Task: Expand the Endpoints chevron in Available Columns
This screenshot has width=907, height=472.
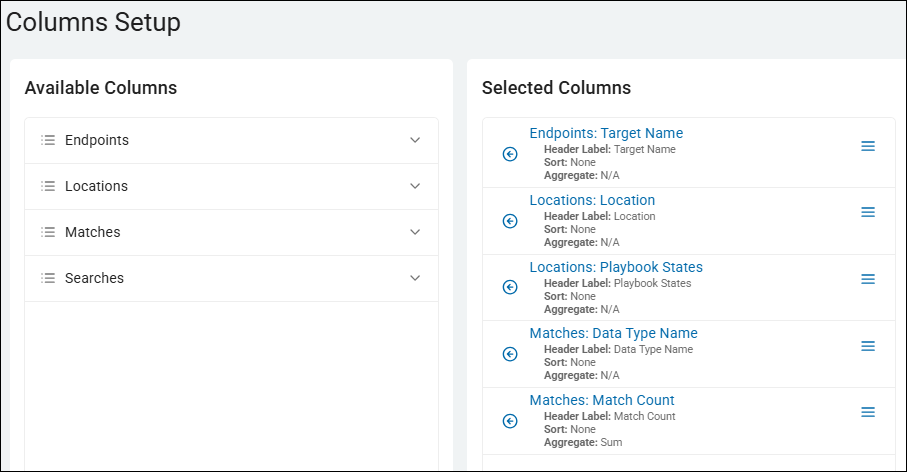Action: tap(415, 140)
